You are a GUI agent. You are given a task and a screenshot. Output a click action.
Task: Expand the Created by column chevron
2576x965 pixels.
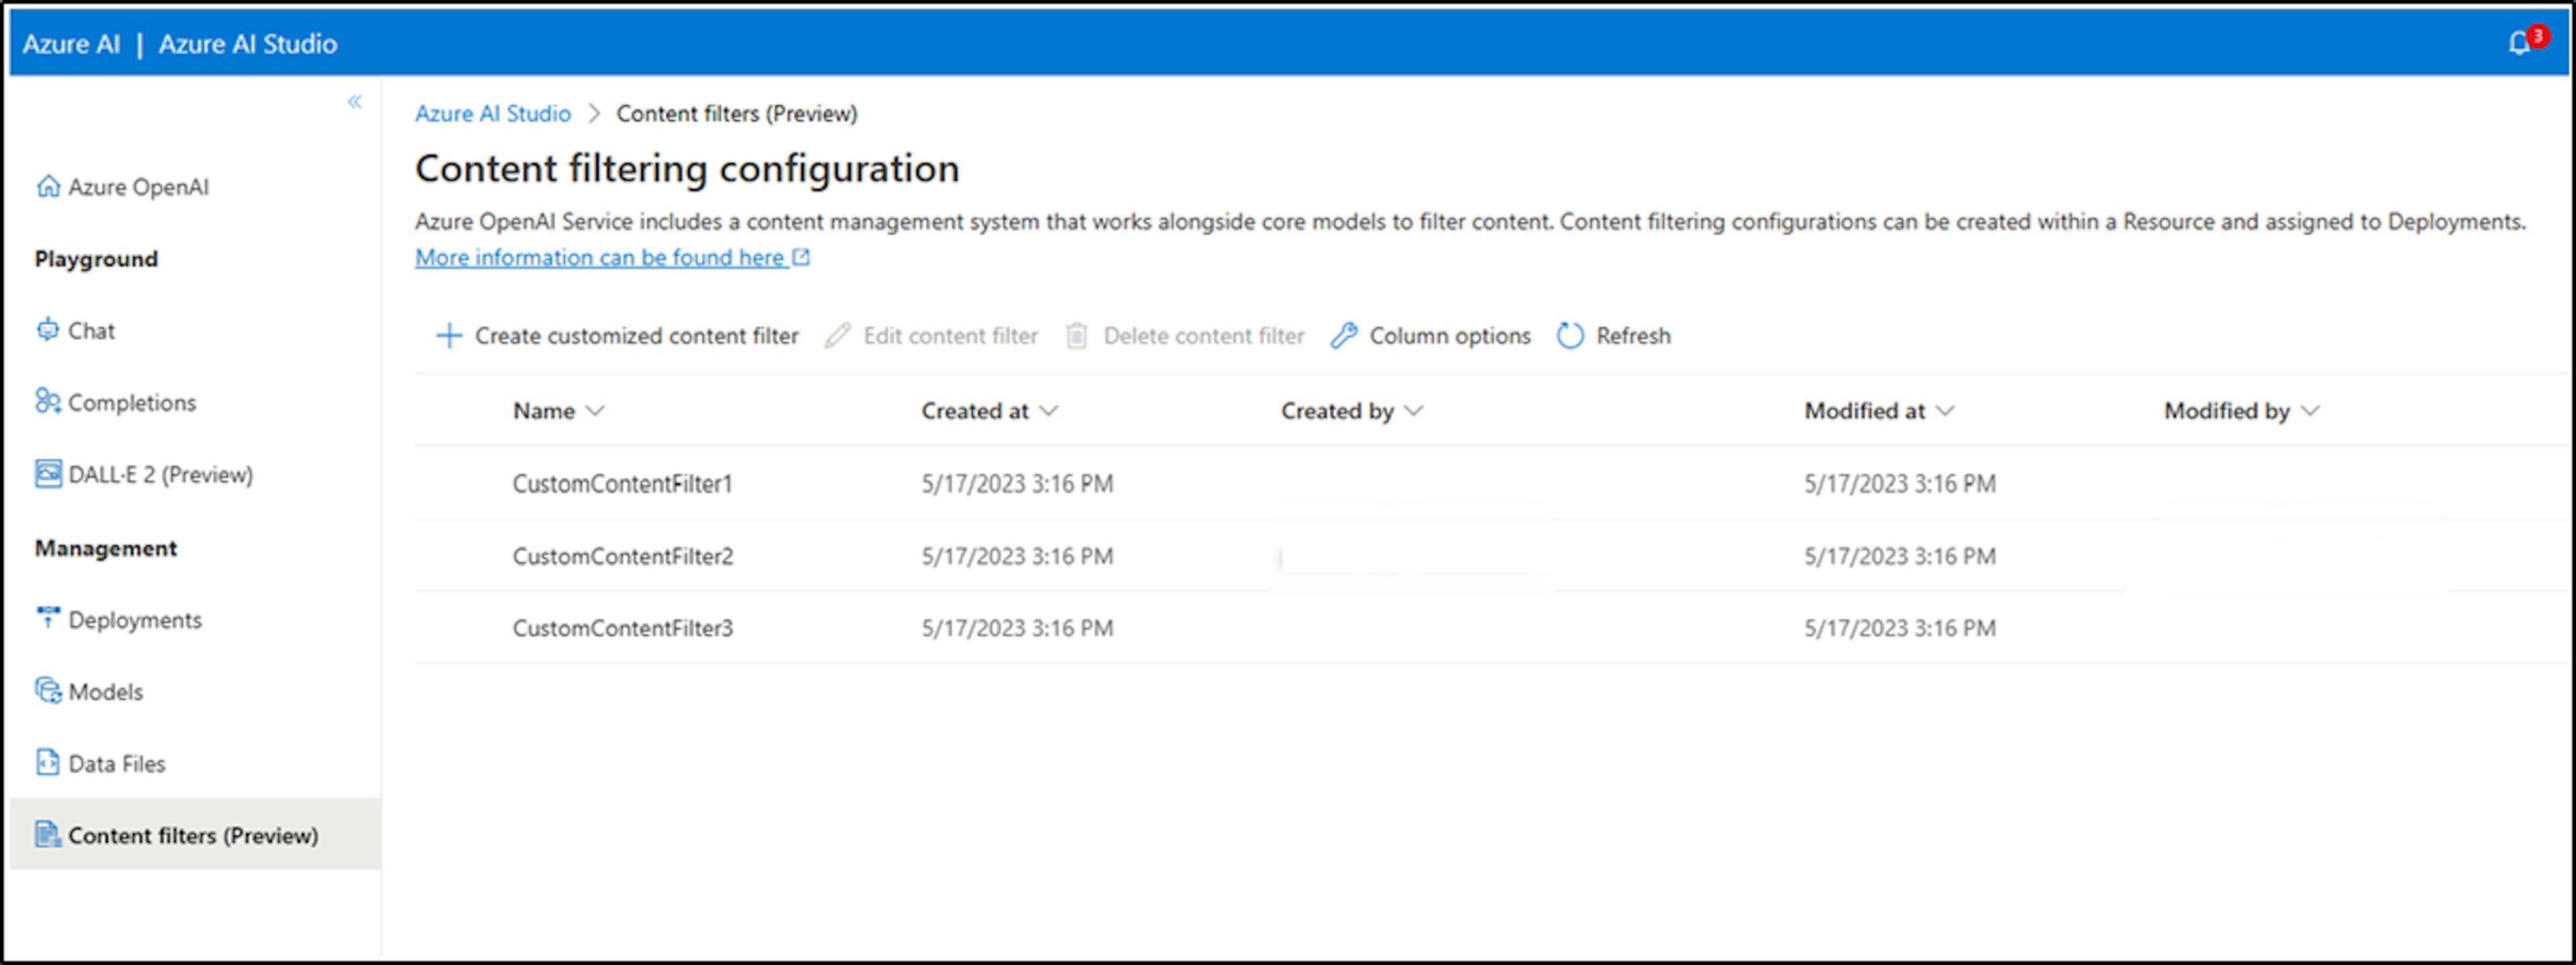1414,410
